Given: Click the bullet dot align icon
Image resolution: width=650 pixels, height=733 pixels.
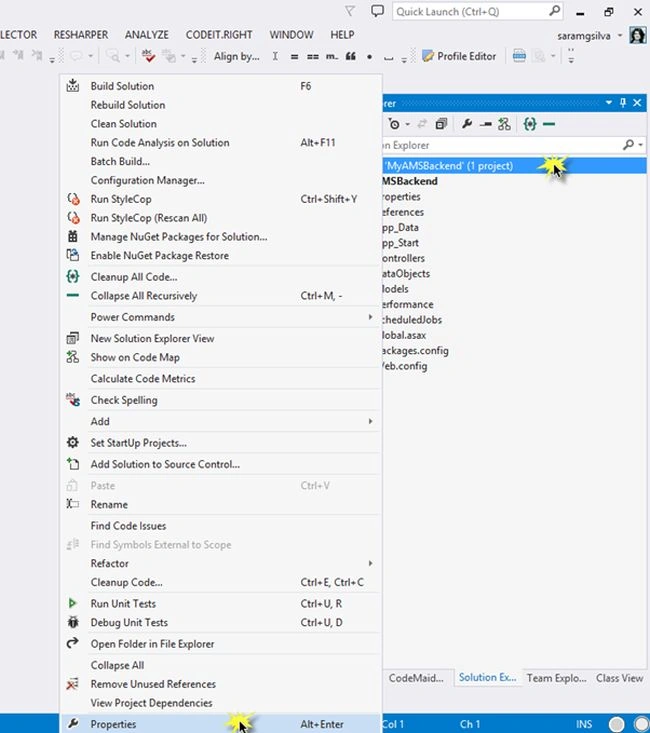Looking at the screenshot, I should [369, 57].
